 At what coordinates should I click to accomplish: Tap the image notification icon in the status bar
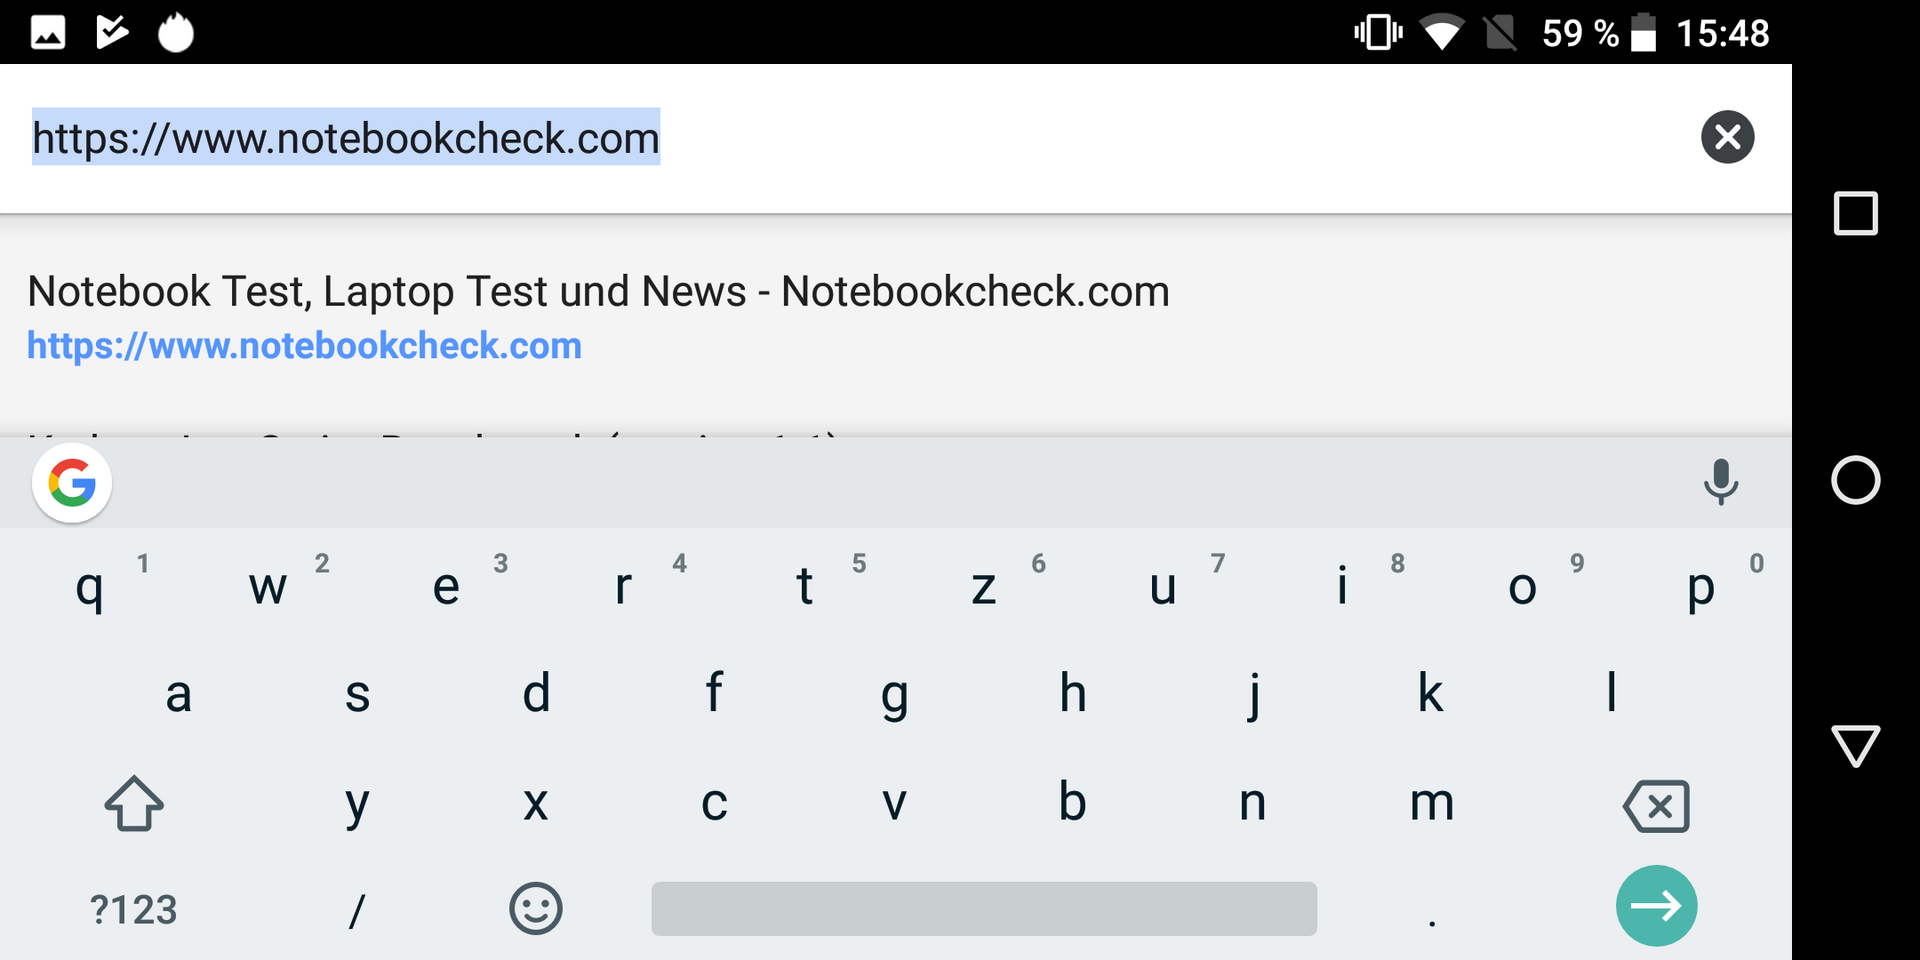click(x=48, y=33)
